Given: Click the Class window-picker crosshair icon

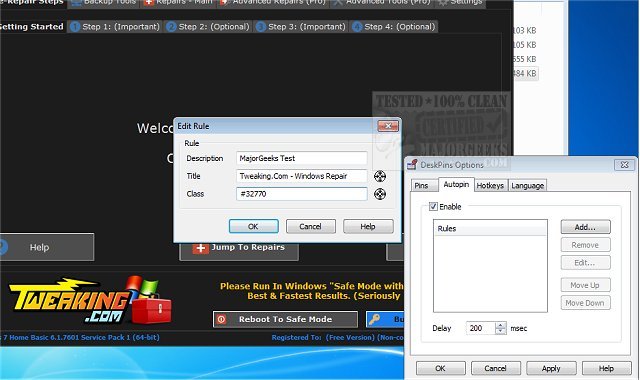Looking at the screenshot, I should pos(380,194).
